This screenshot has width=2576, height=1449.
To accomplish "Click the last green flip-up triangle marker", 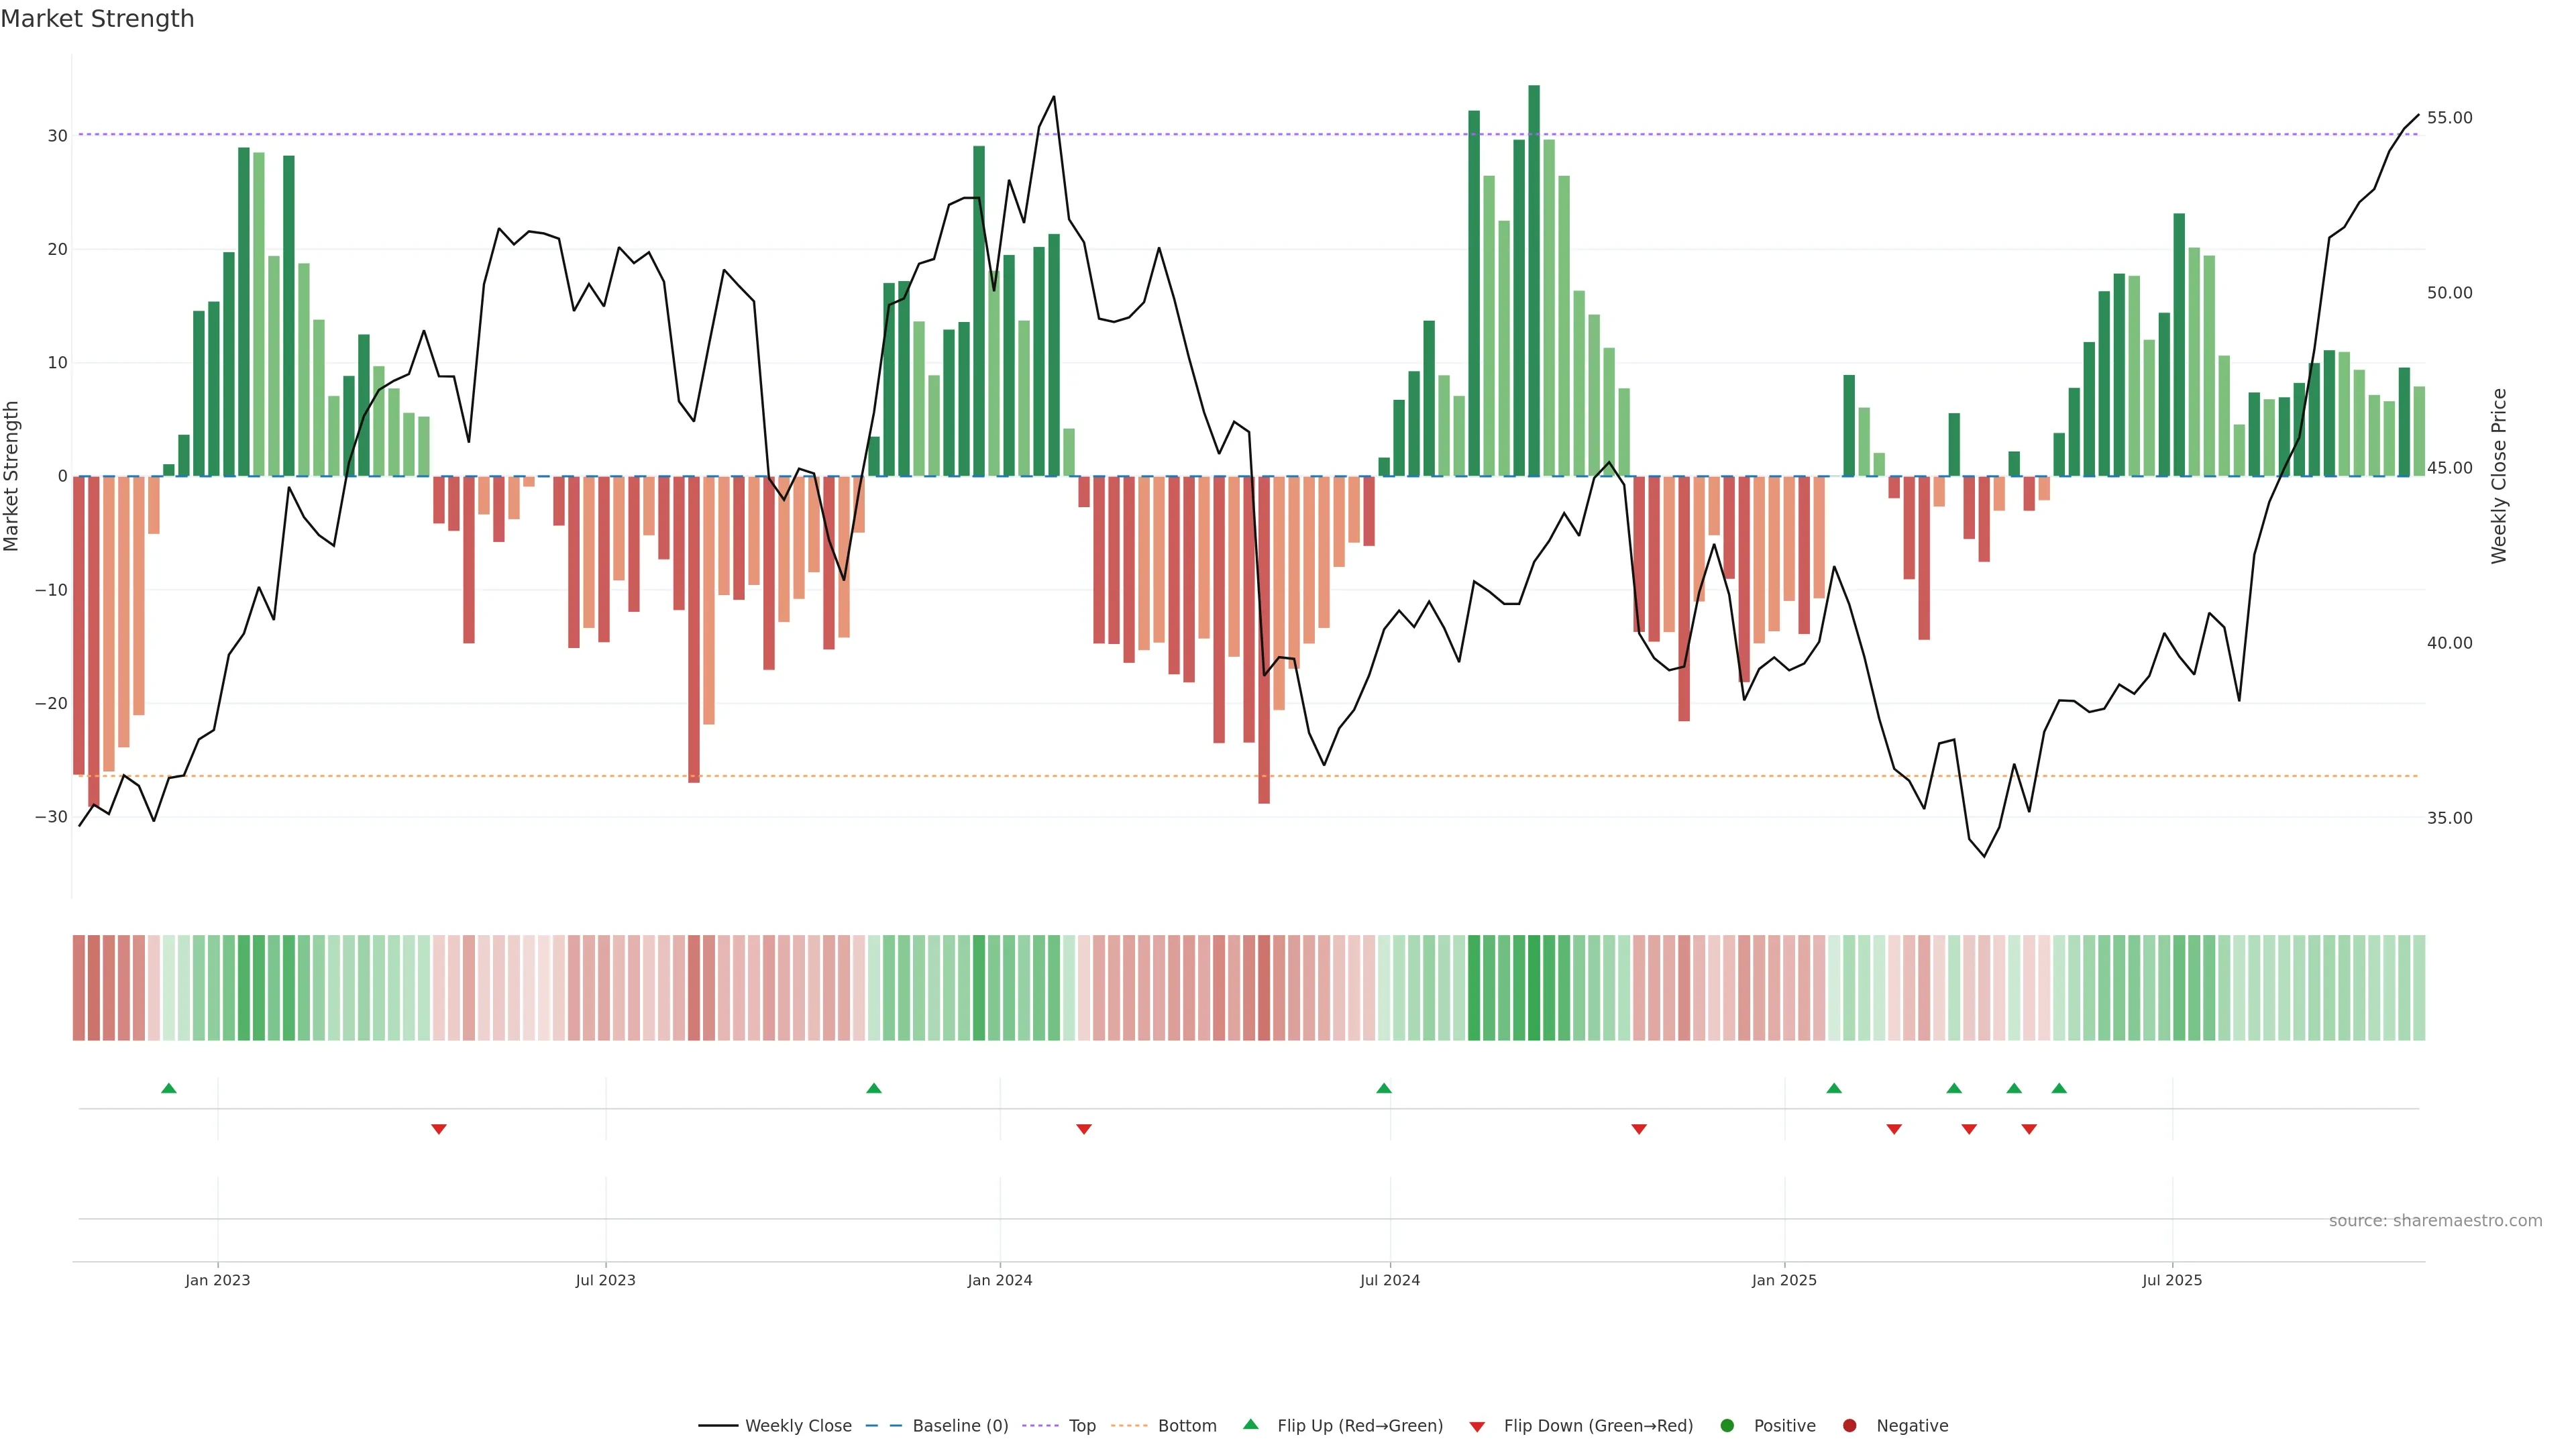I will 2059,1088.
